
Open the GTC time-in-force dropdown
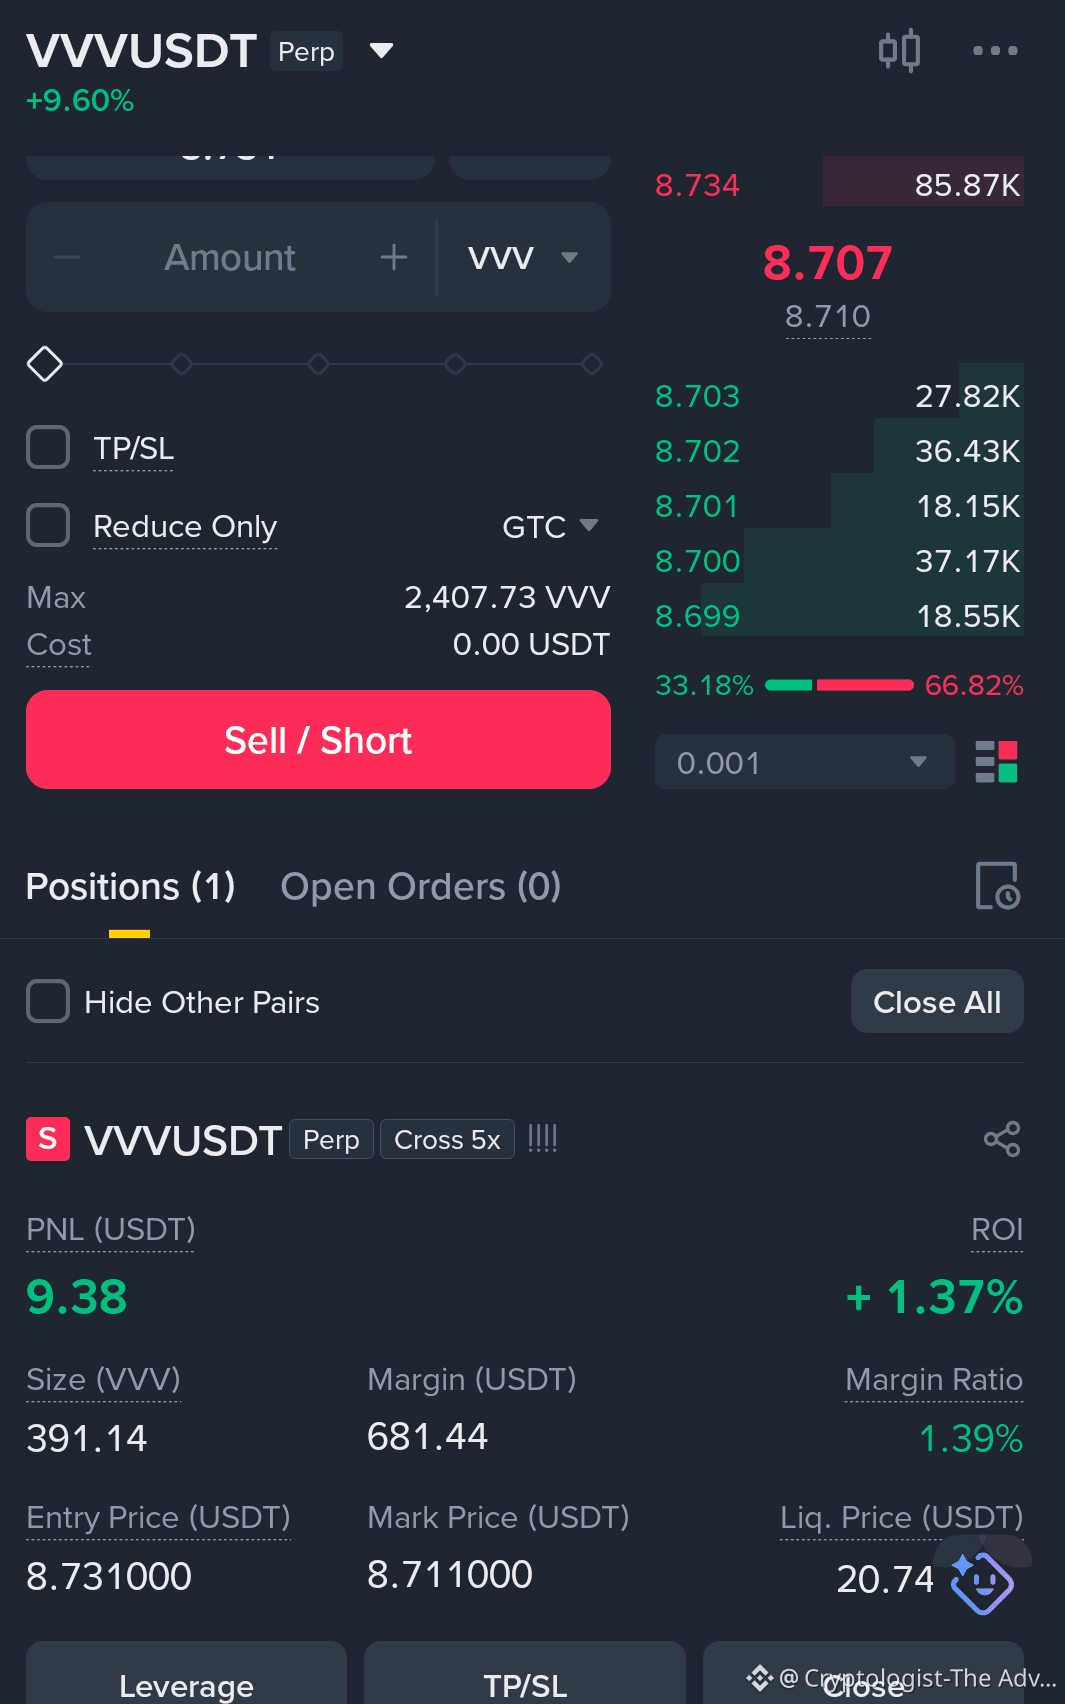tap(550, 526)
